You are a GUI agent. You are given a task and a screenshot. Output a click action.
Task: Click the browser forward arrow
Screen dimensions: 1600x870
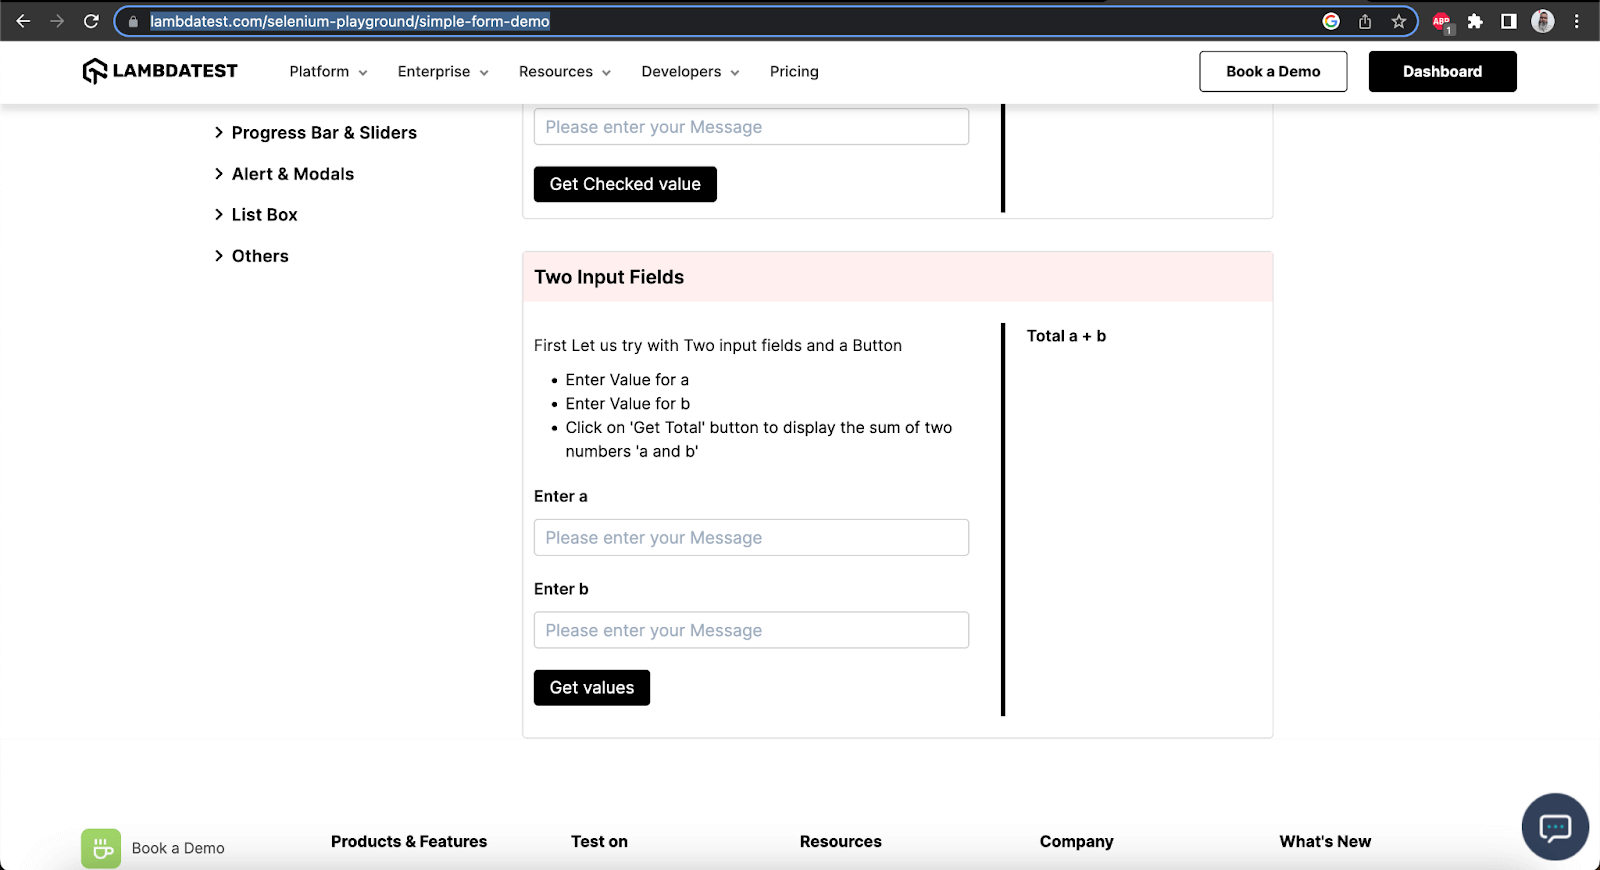click(57, 21)
